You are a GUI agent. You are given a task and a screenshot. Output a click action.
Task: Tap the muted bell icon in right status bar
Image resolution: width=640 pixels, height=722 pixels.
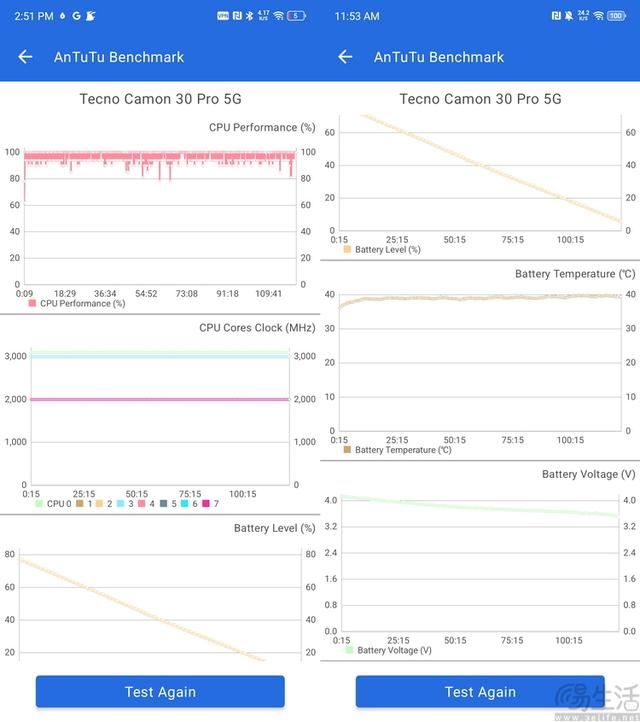point(568,16)
